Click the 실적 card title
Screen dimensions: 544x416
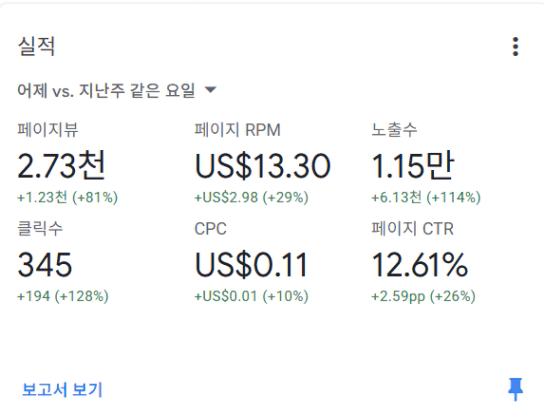(36, 46)
